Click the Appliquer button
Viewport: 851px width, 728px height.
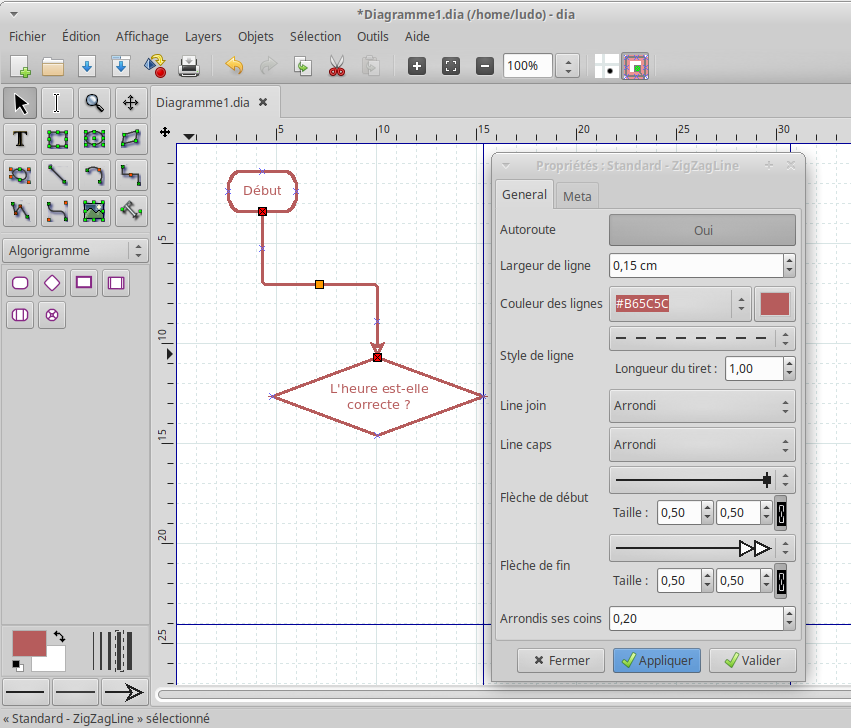(x=657, y=660)
